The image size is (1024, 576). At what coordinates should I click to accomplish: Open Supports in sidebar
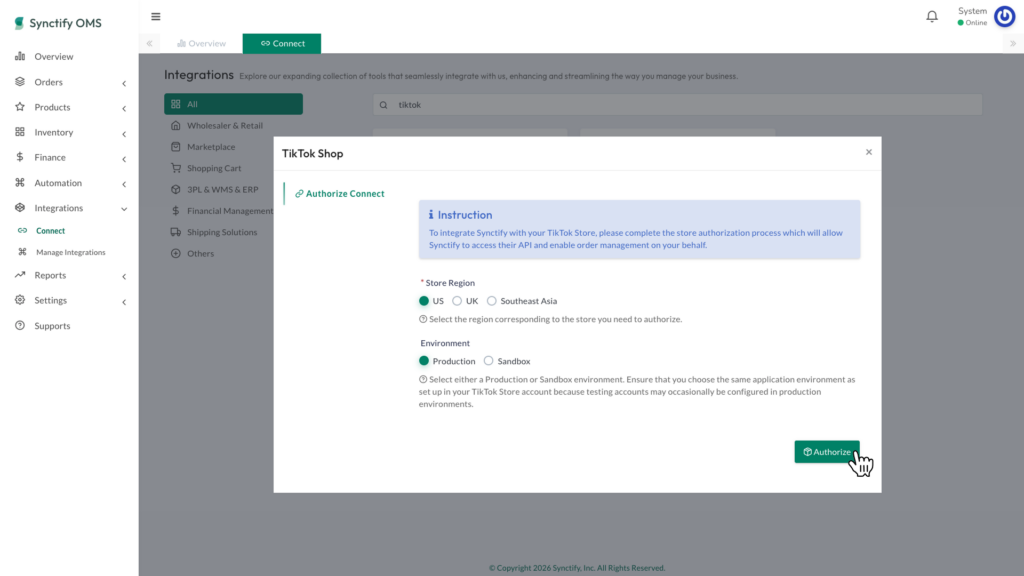pyautogui.click(x=52, y=326)
